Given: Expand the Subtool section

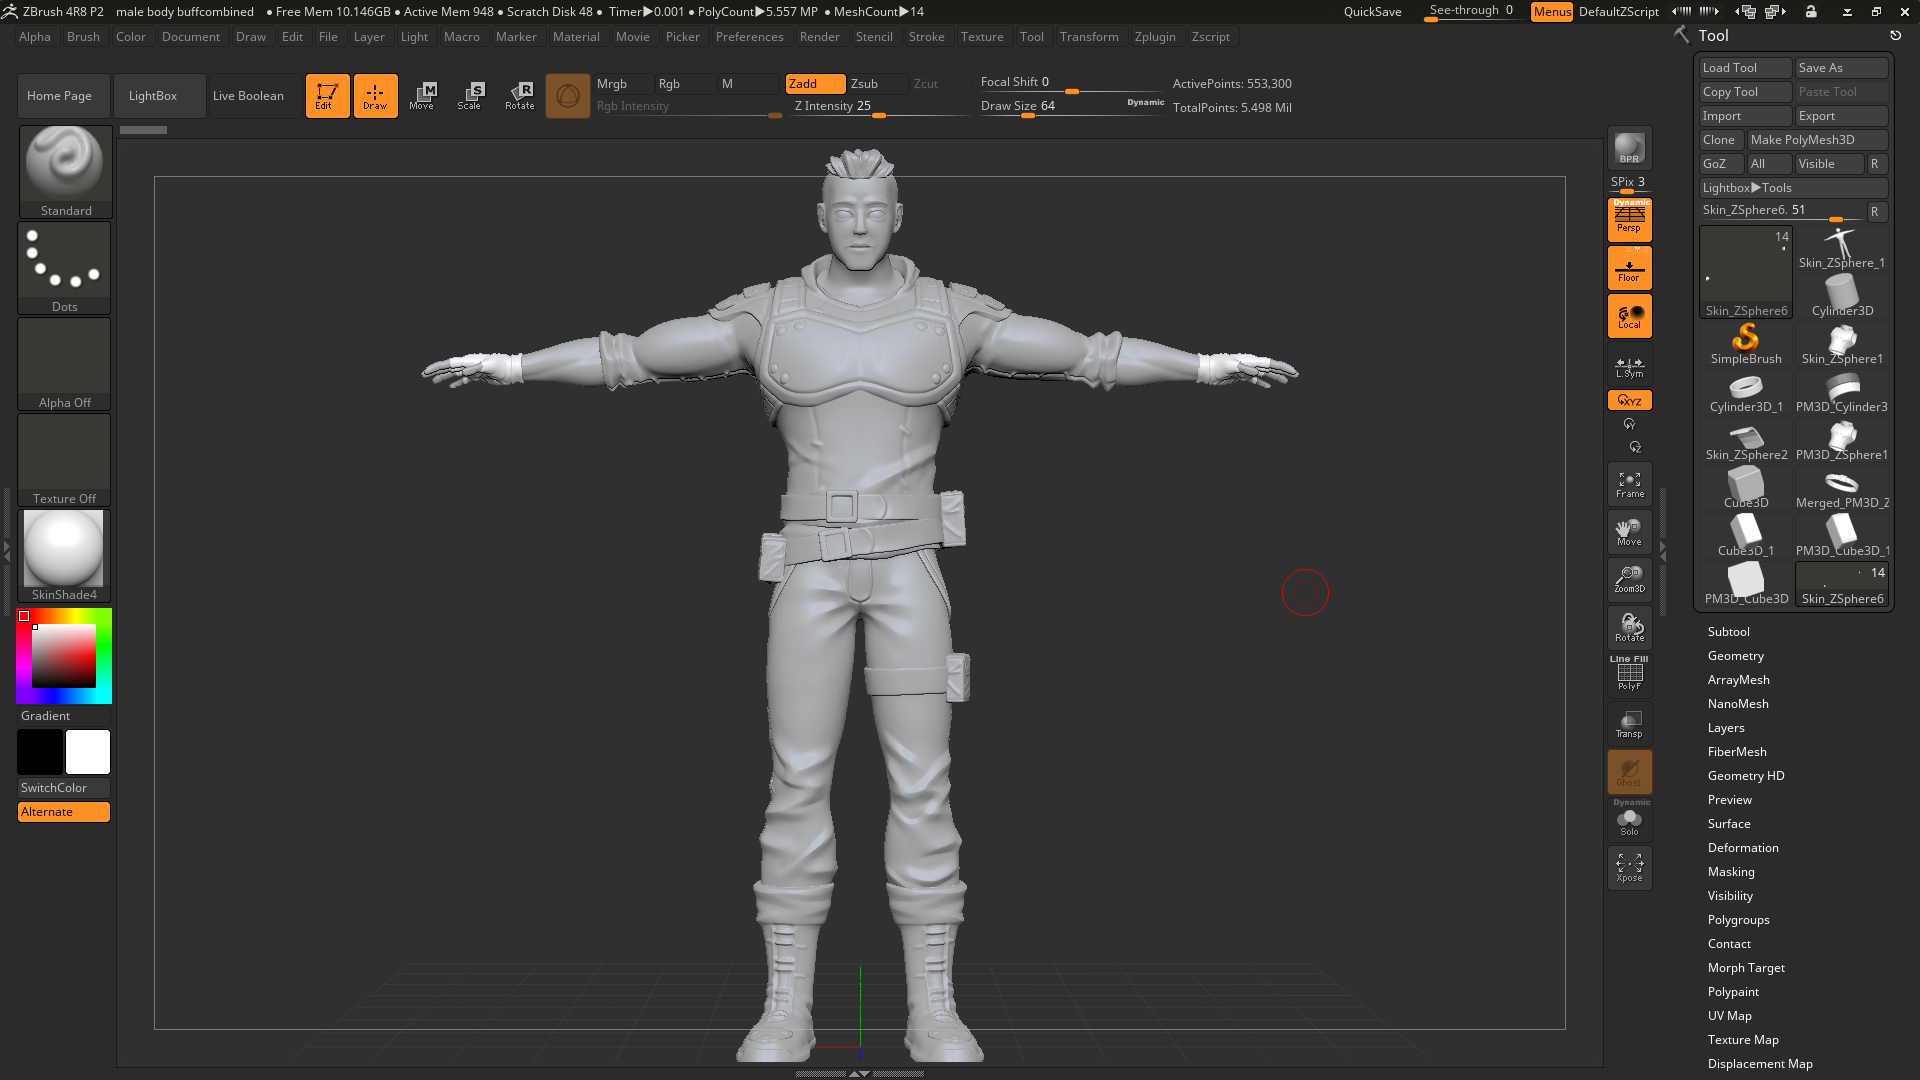Looking at the screenshot, I should pos(1729,632).
